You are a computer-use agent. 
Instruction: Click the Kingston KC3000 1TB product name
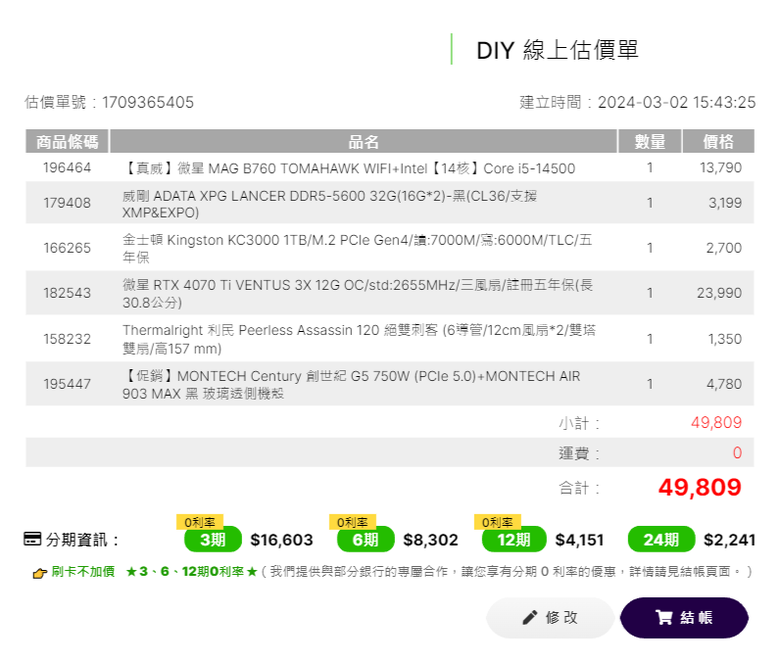point(357,248)
